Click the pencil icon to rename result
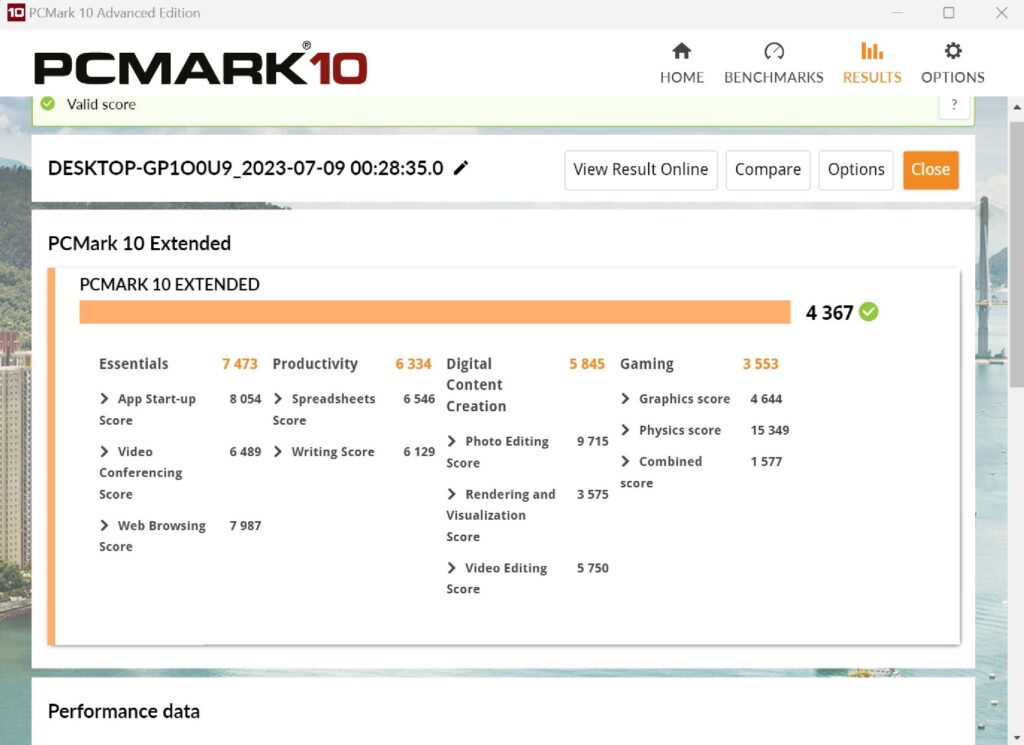The image size is (1024, 745). (x=461, y=168)
